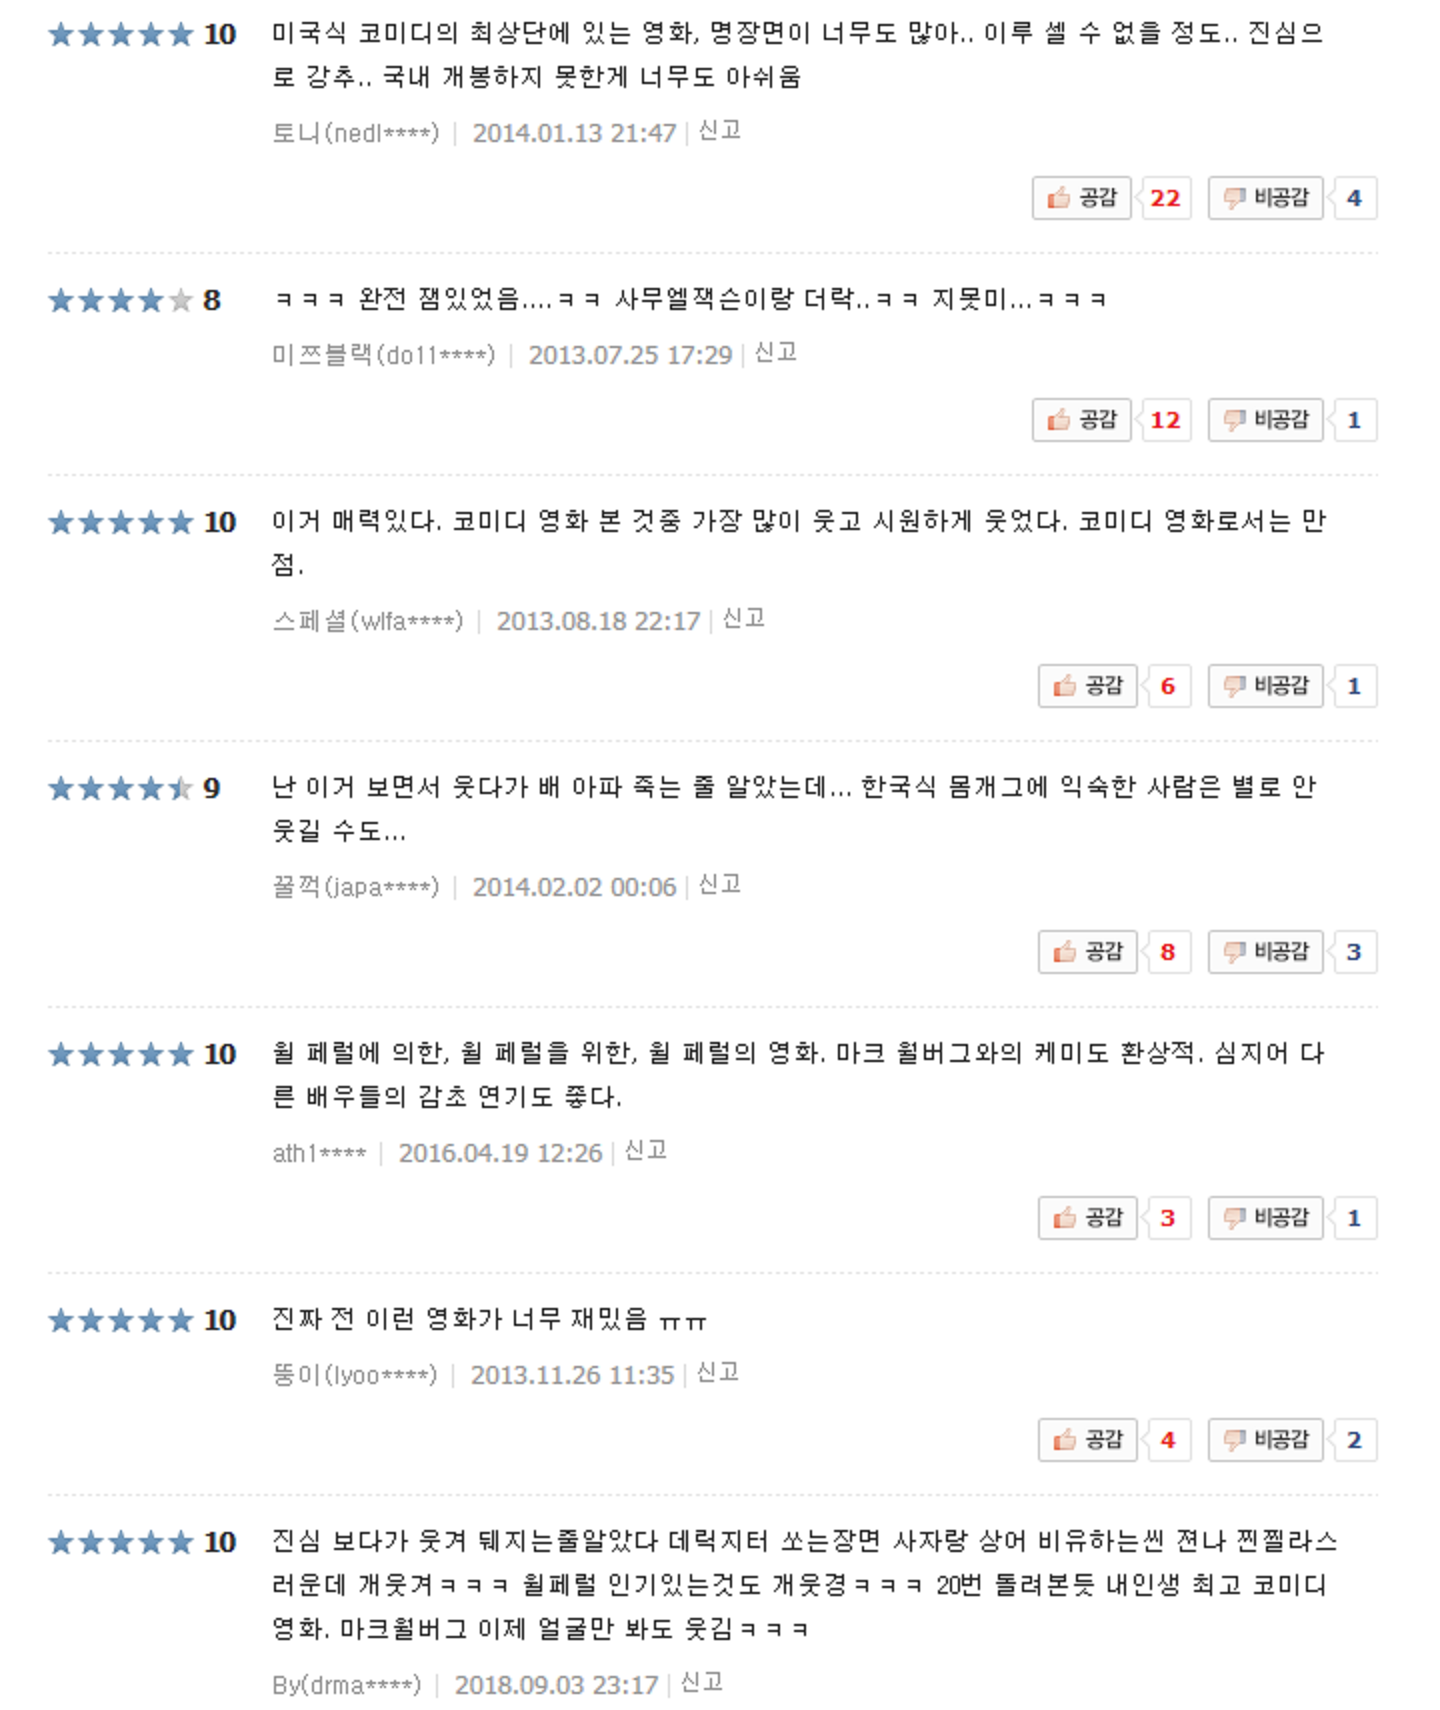This screenshot has height=1710, width=1440.
Task: Like the 미쯔블랙 review with 공감
Action: pos(1081,420)
